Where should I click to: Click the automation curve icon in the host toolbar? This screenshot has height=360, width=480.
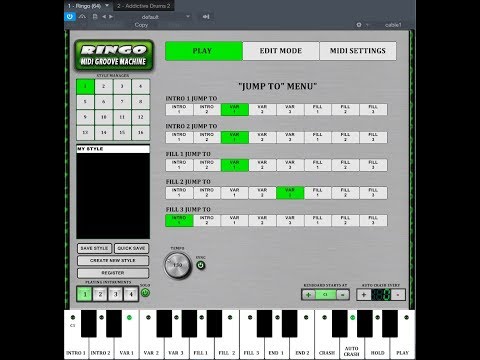(x=82, y=16)
